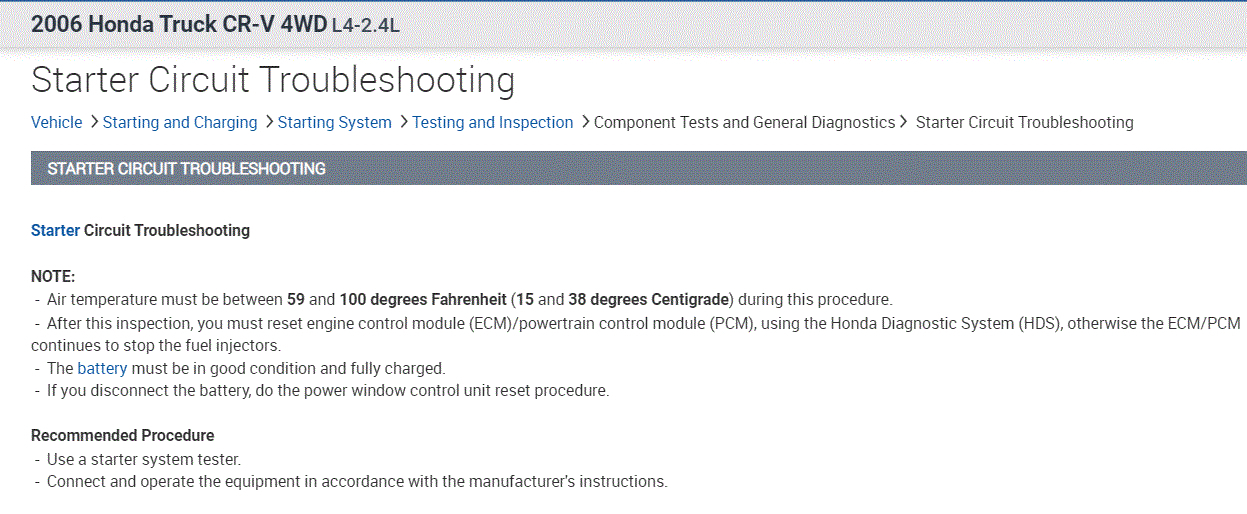Click the chevron arrow after Vehicle
1247x514 pixels.
coord(93,122)
